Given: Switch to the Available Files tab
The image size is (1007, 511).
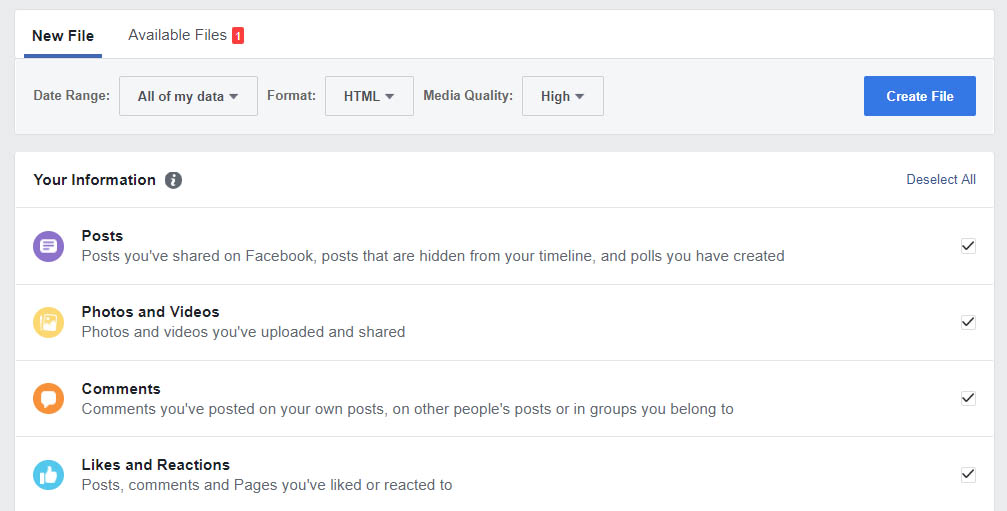Looking at the screenshot, I should coord(177,35).
